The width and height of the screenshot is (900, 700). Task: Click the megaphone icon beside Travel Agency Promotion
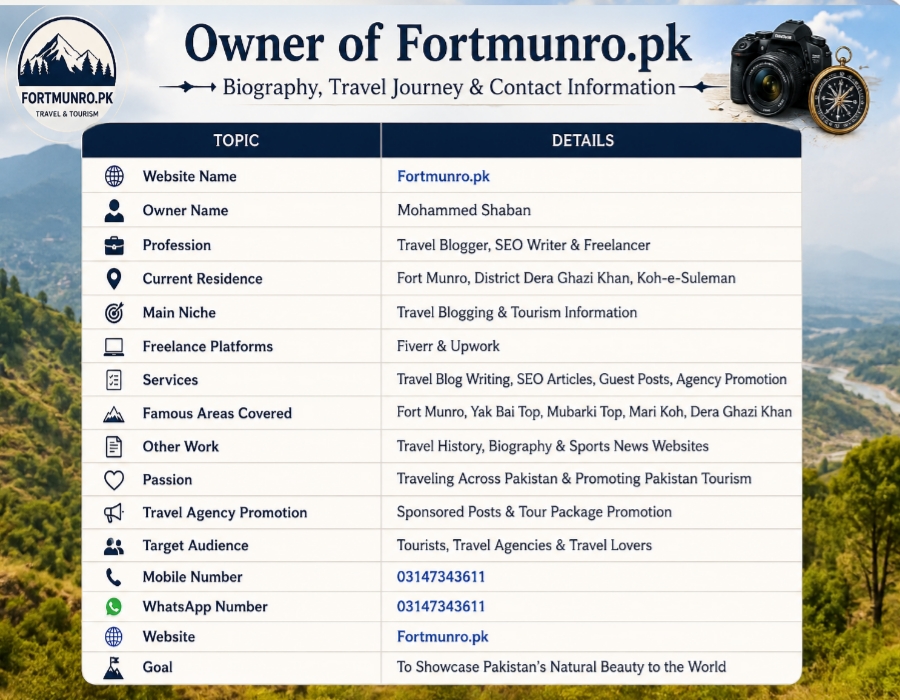[114, 512]
